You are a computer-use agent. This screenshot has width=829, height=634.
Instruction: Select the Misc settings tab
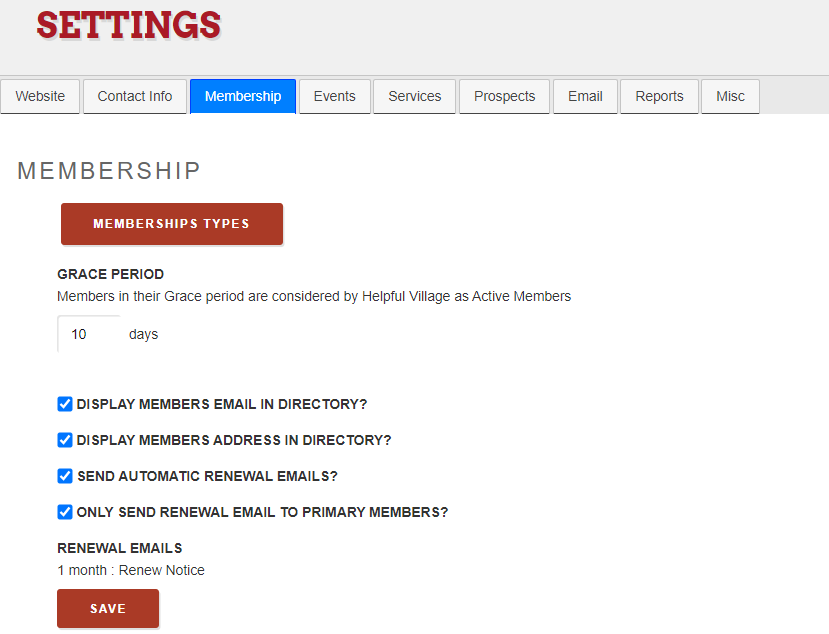coord(730,96)
